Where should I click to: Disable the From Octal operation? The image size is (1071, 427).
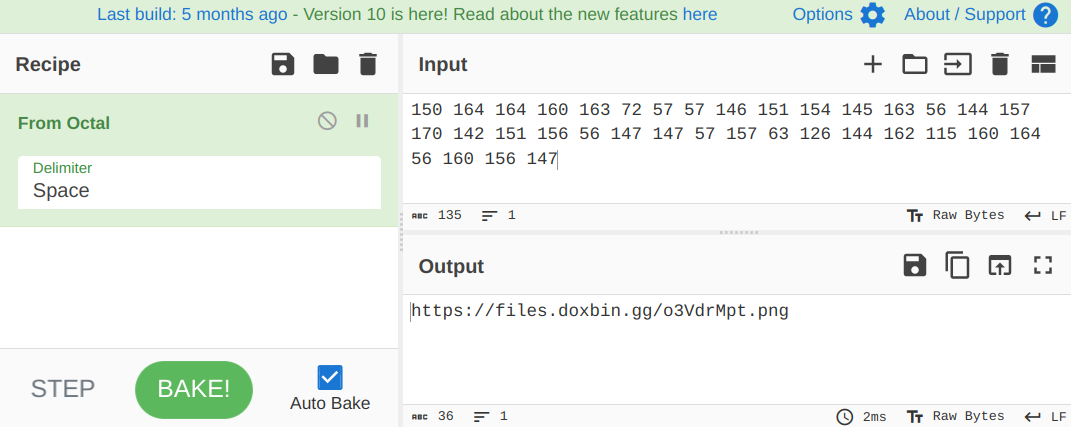click(327, 121)
